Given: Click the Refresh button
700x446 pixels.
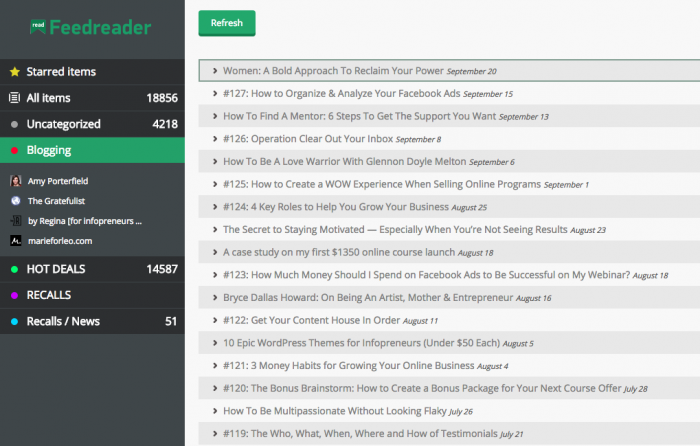Looking at the screenshot, I should pos(227,23).
